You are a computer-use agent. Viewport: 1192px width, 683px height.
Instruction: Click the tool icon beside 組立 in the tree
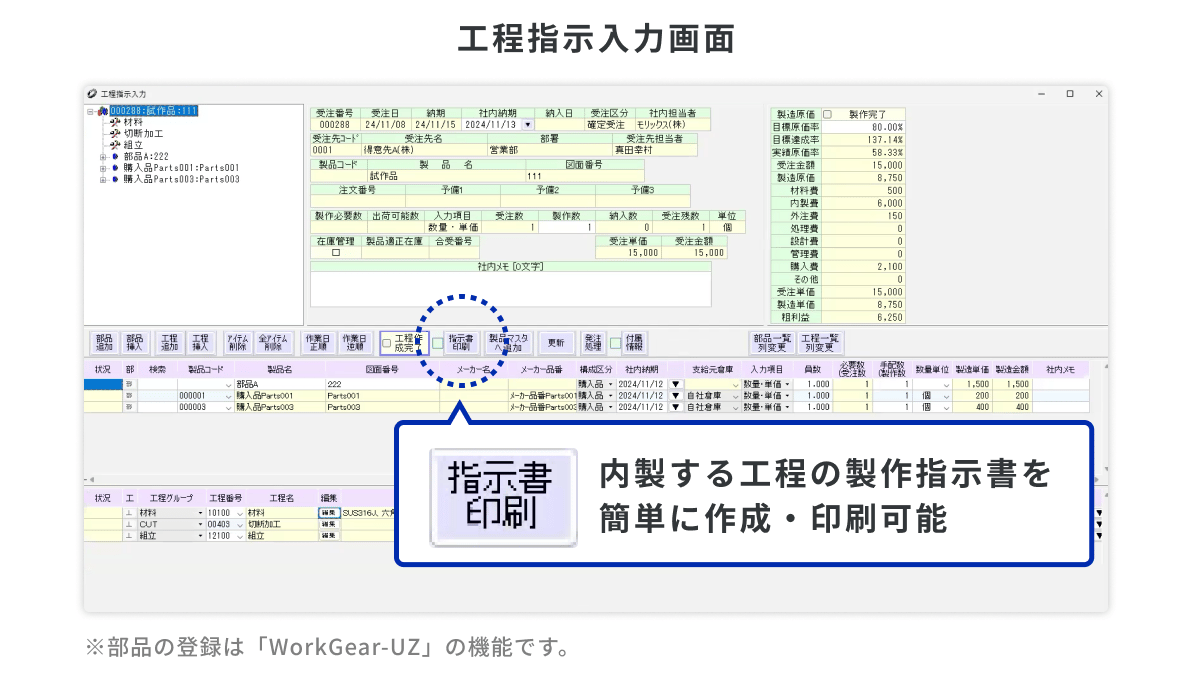115,145
